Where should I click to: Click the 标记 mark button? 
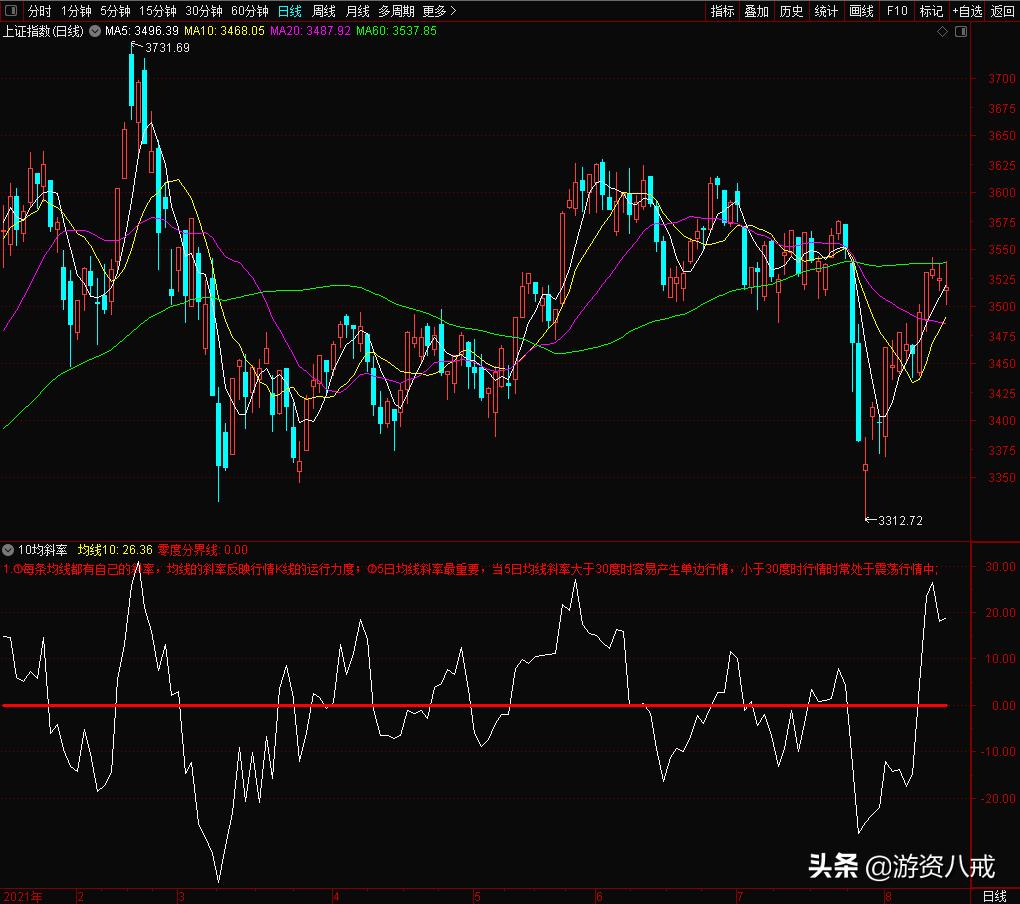[931, 11]
